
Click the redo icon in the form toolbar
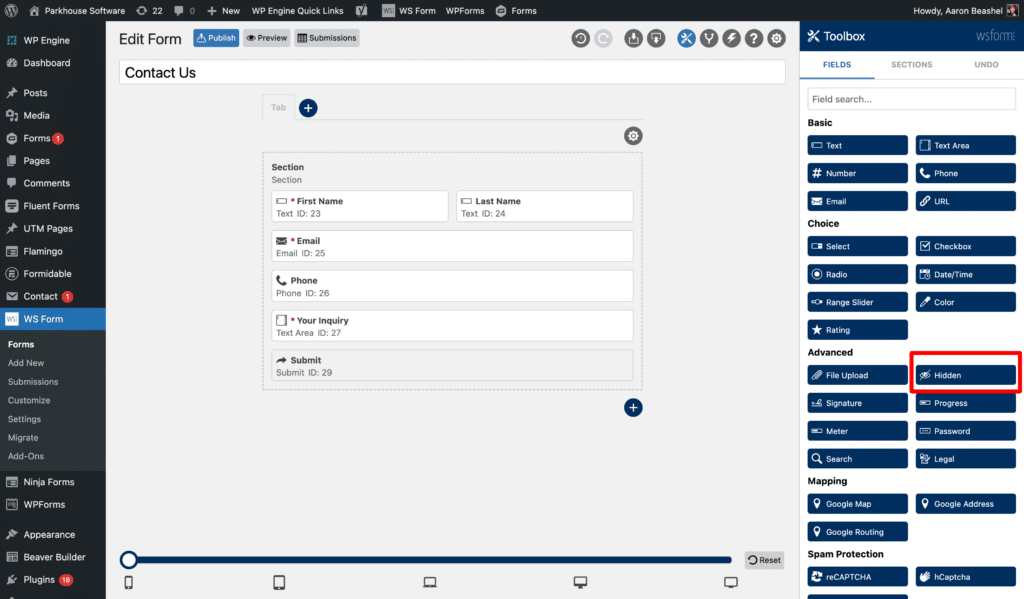pyautogui.click(x=603, y=39)
